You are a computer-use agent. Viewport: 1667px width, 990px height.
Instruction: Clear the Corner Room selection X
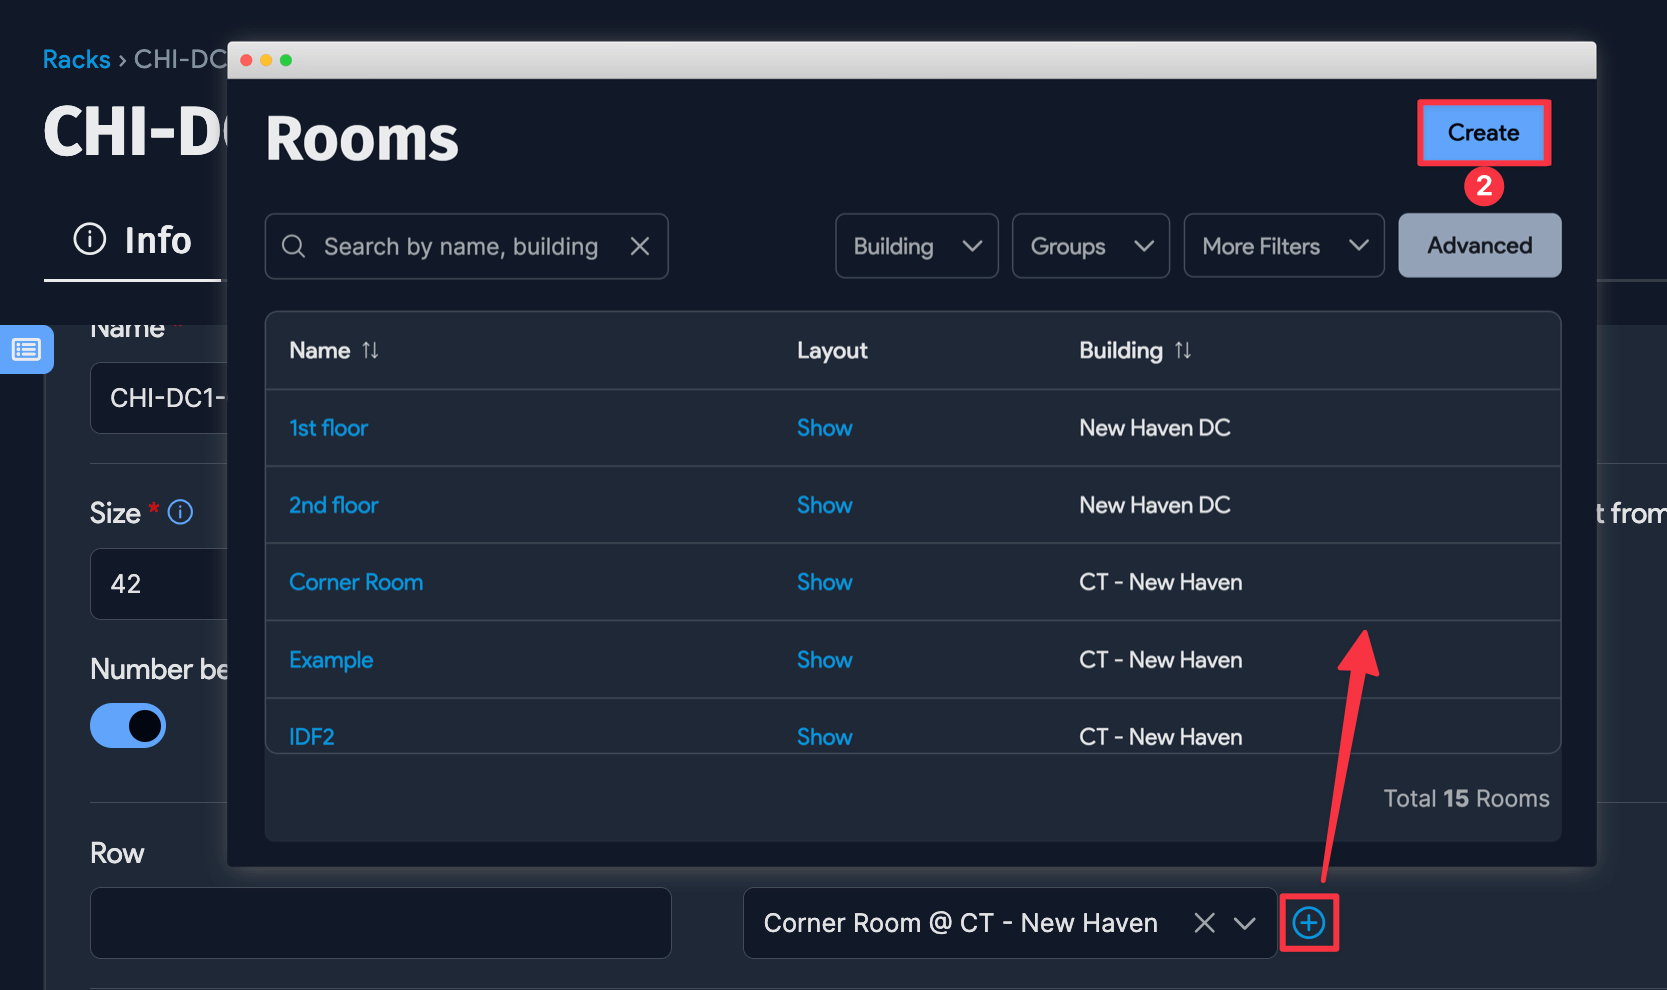pos(1204,923)
